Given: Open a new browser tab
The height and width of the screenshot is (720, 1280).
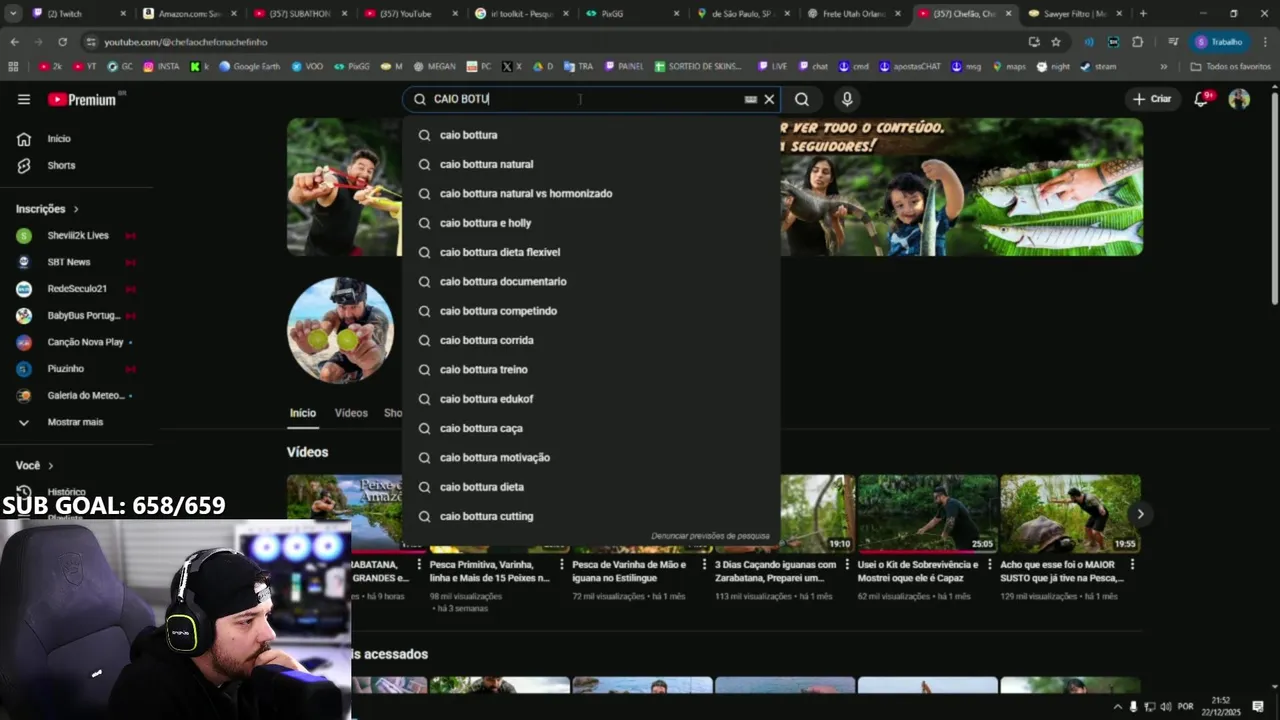Looking at the screenshot, I should (x=1143, y=14).
